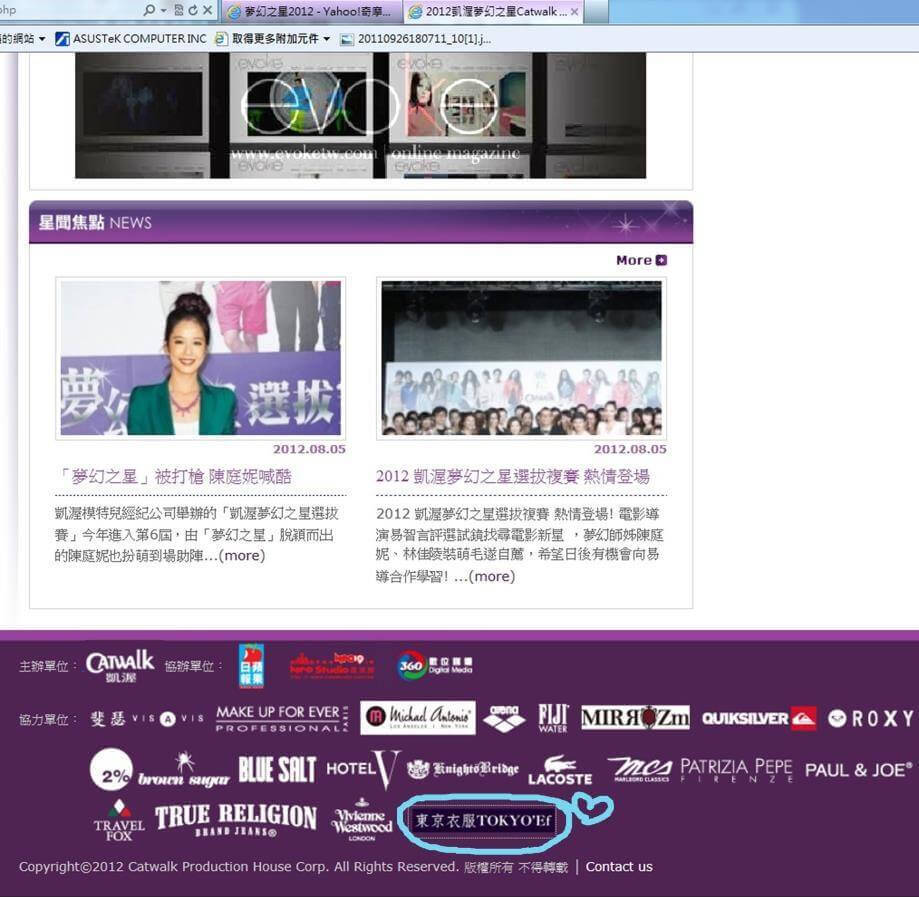919x897 pixels.
Task: Click the arrow icon beside More
Action: click(x=661, y=260)
